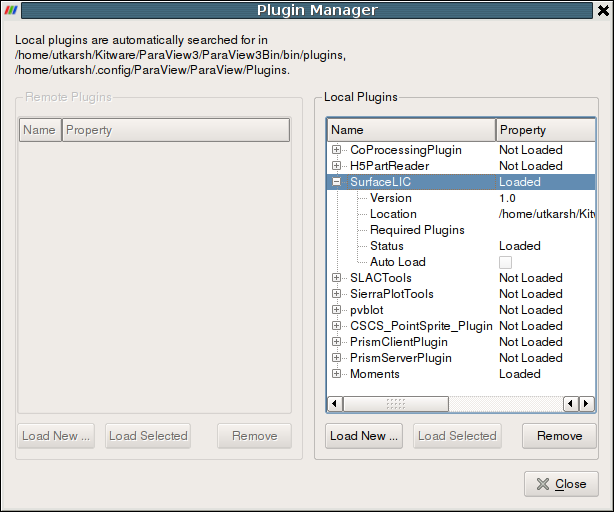Expand the H5PartReader tree node
This screenshot has height=512, width=614.
point(336,166)
